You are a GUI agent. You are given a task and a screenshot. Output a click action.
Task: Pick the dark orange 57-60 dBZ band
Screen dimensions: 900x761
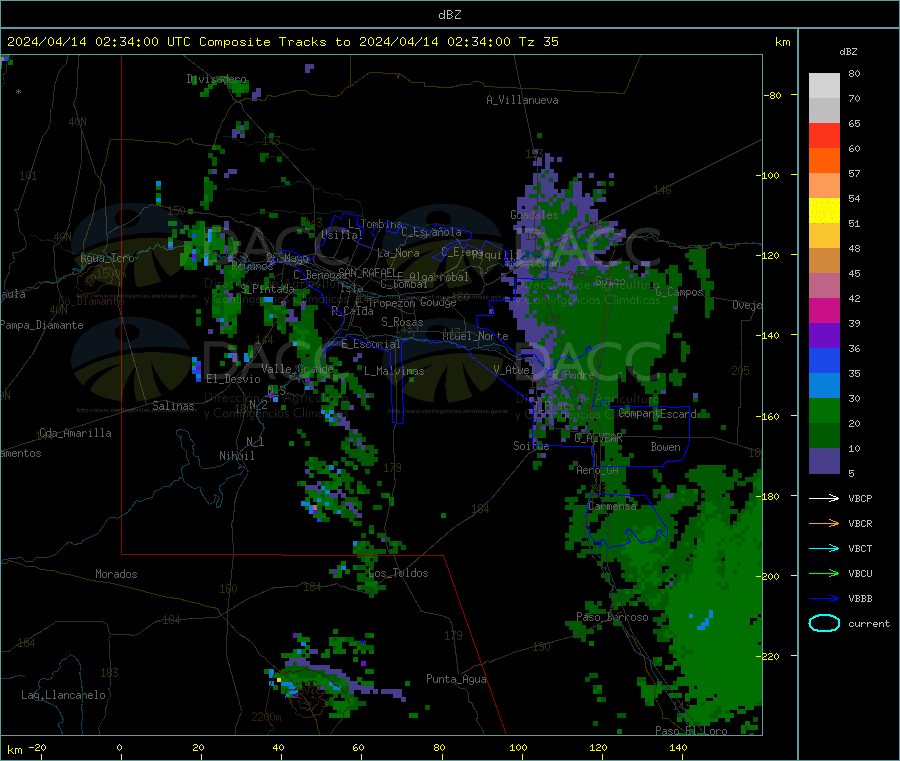(x=824, y=161)
